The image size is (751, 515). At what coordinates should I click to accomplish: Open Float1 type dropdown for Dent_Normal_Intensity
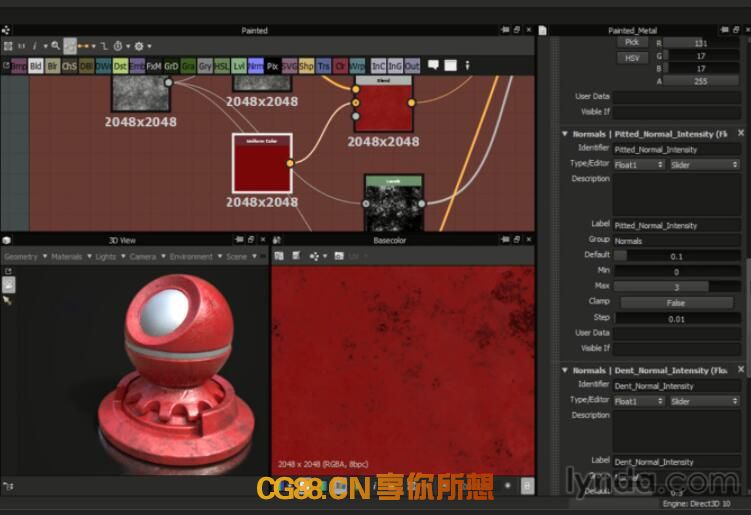639,401
